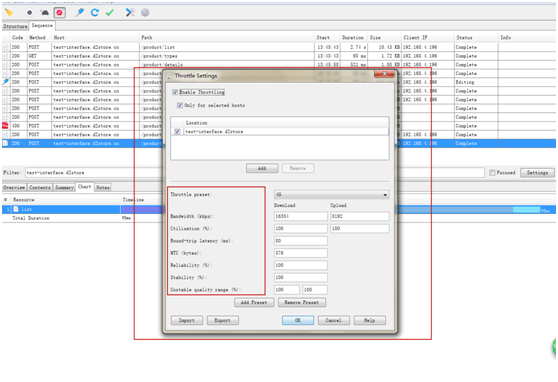Click the Upload utilisation field
This screenshot has width=558, height=382.
(360, 229)
